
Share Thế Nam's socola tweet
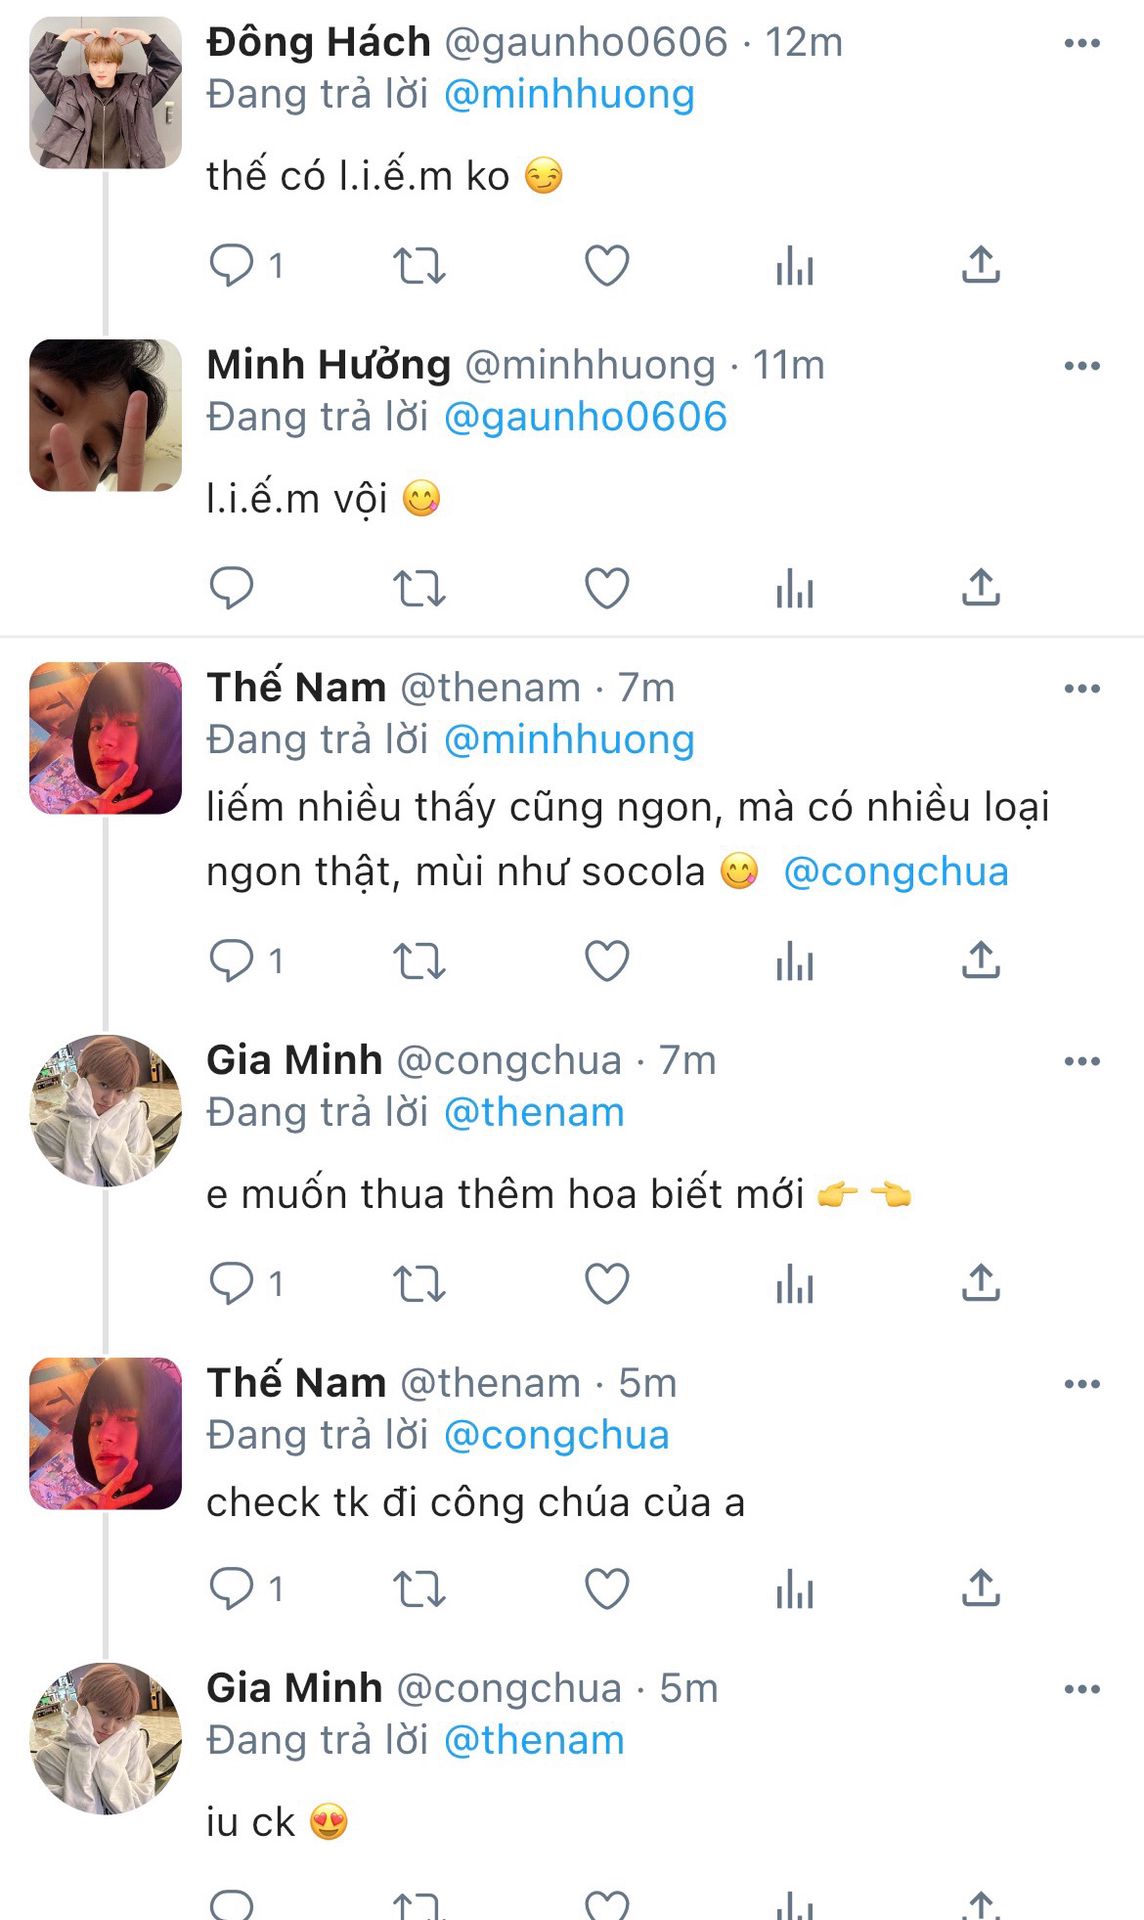pos(981,961)
